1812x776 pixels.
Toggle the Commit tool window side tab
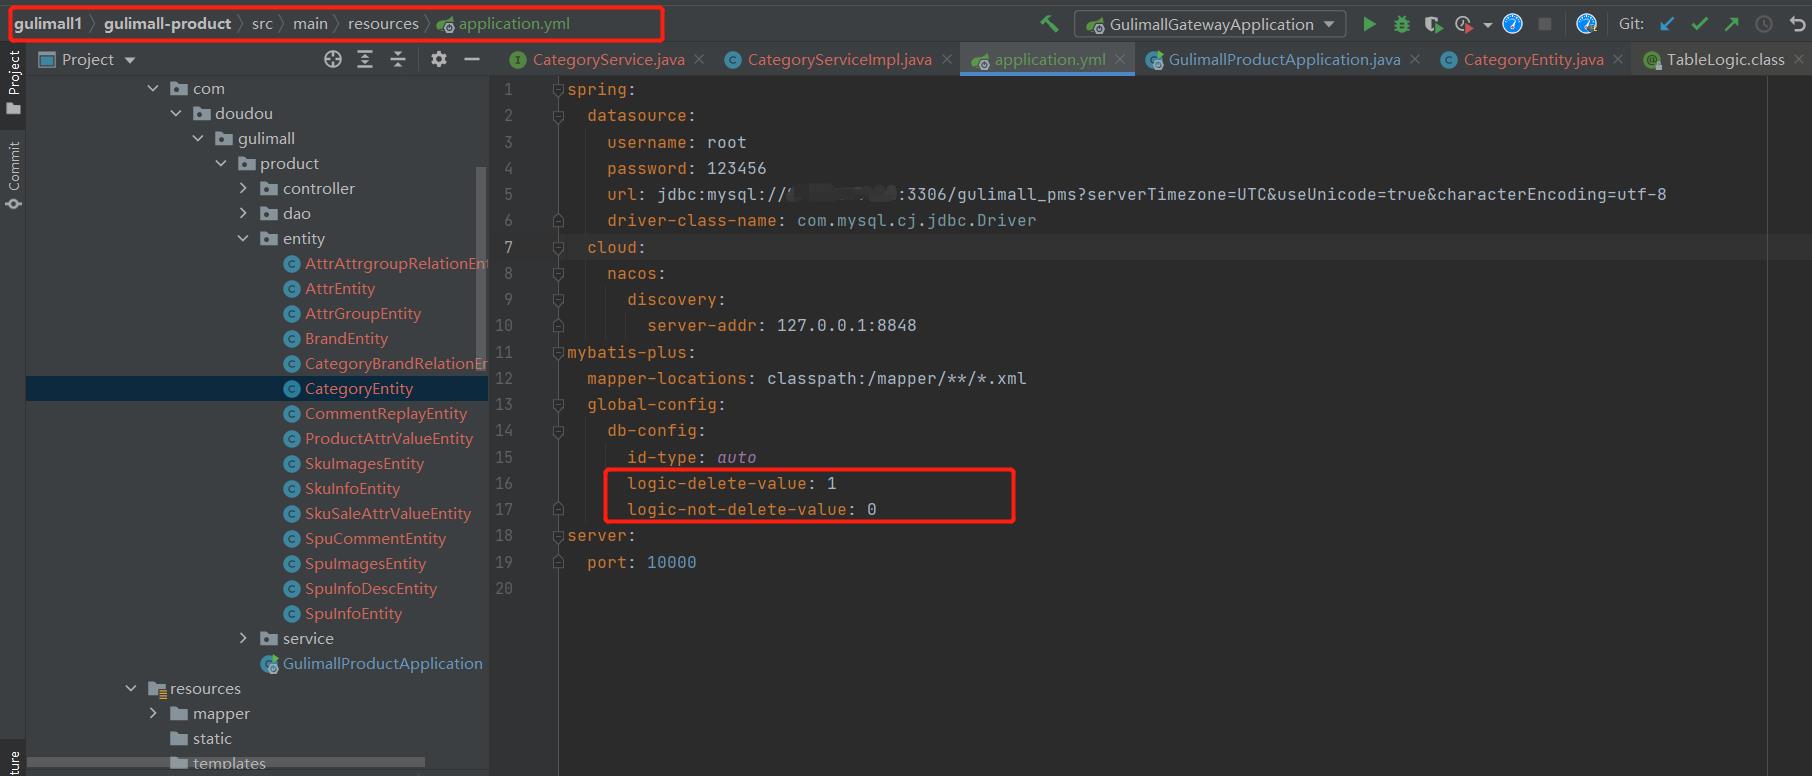(13, 175)
